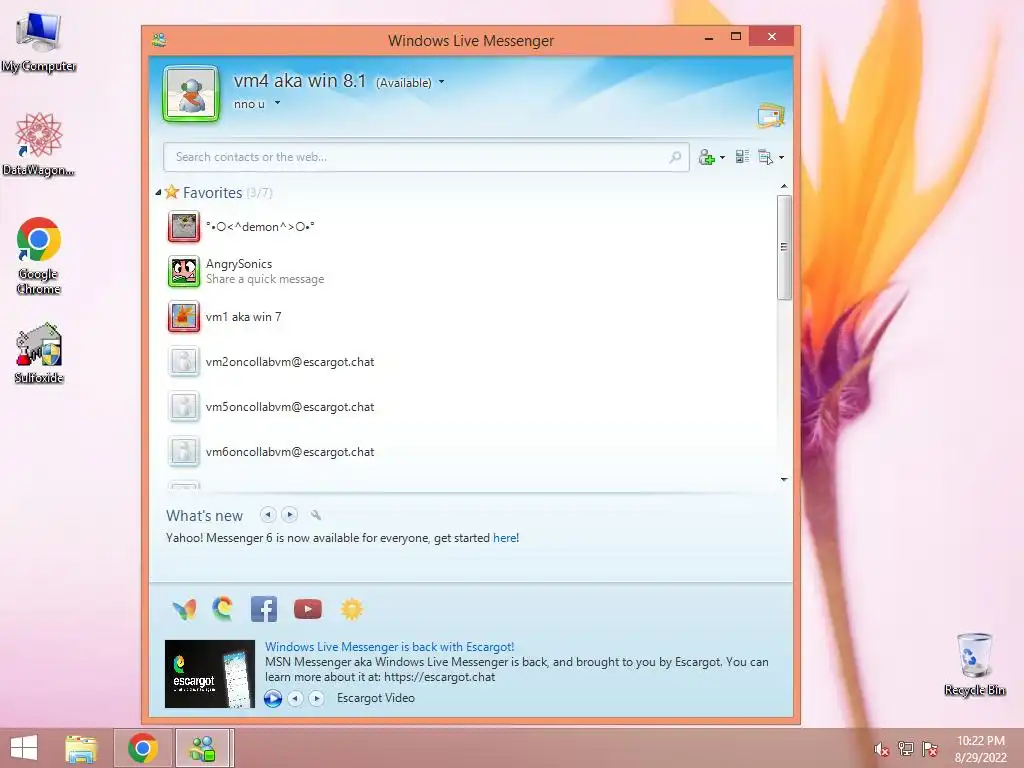
Task: Click the vm2oncollabvm offline avatar
Action: pyautogui.click(x=184, y=362)
